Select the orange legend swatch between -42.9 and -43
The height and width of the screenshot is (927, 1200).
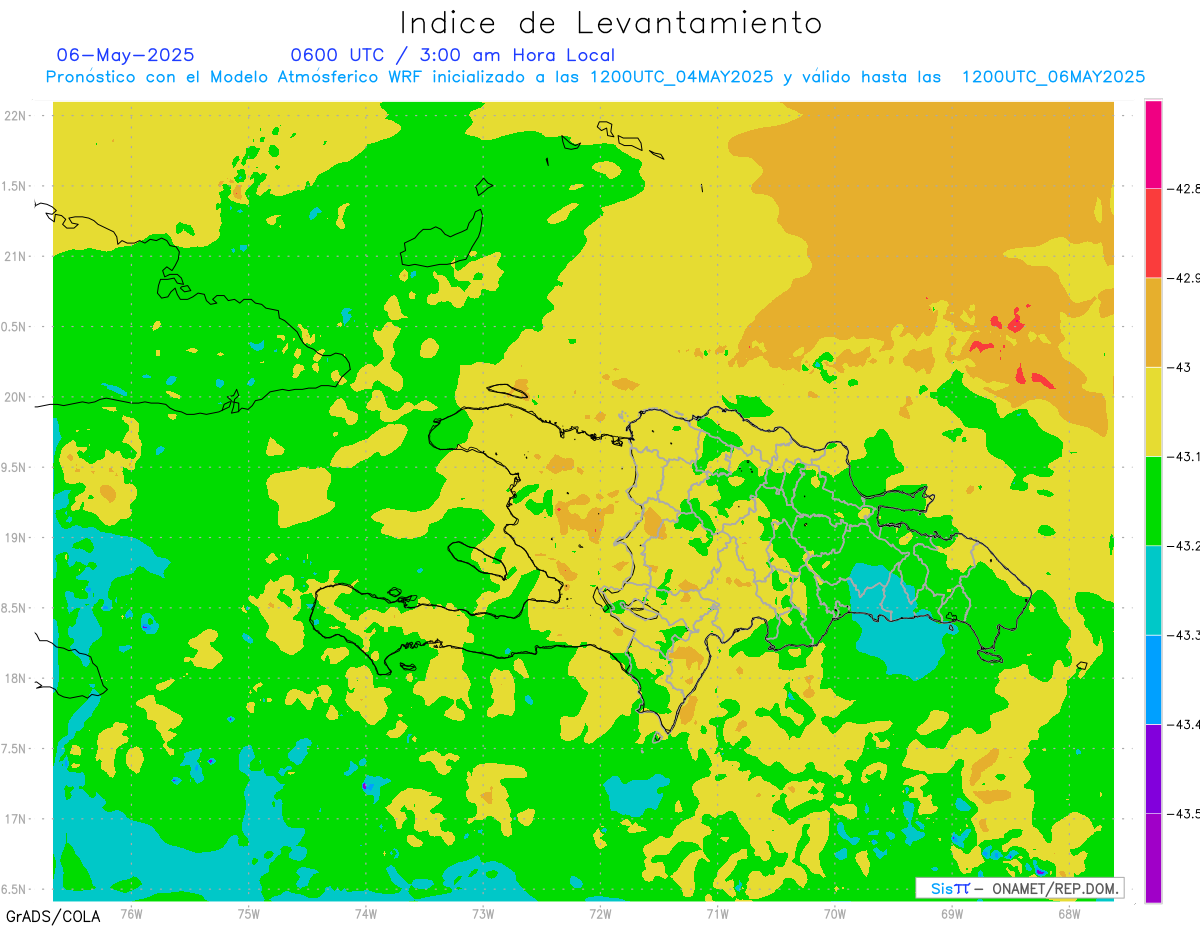(x=1153, y=322)
